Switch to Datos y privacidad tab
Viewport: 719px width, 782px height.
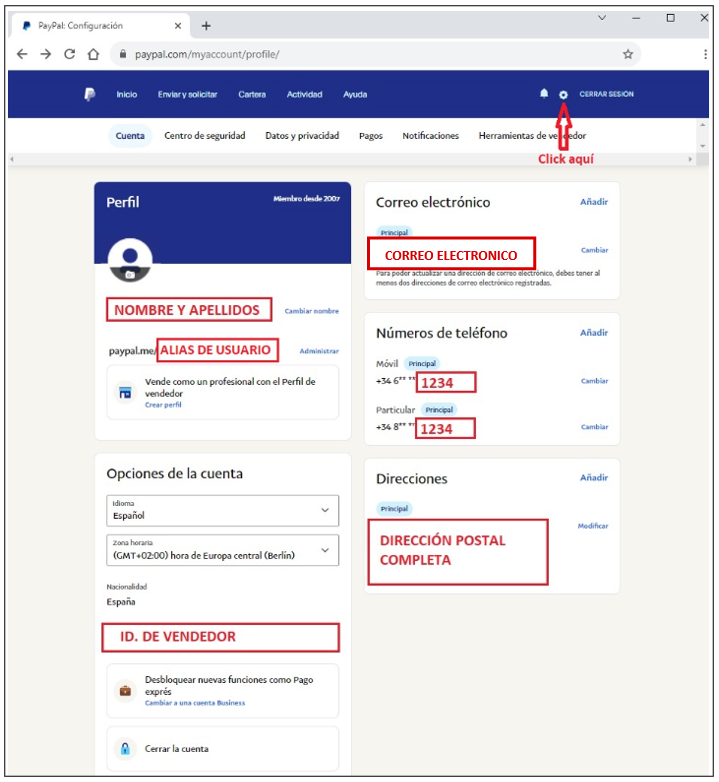[302, 136]
